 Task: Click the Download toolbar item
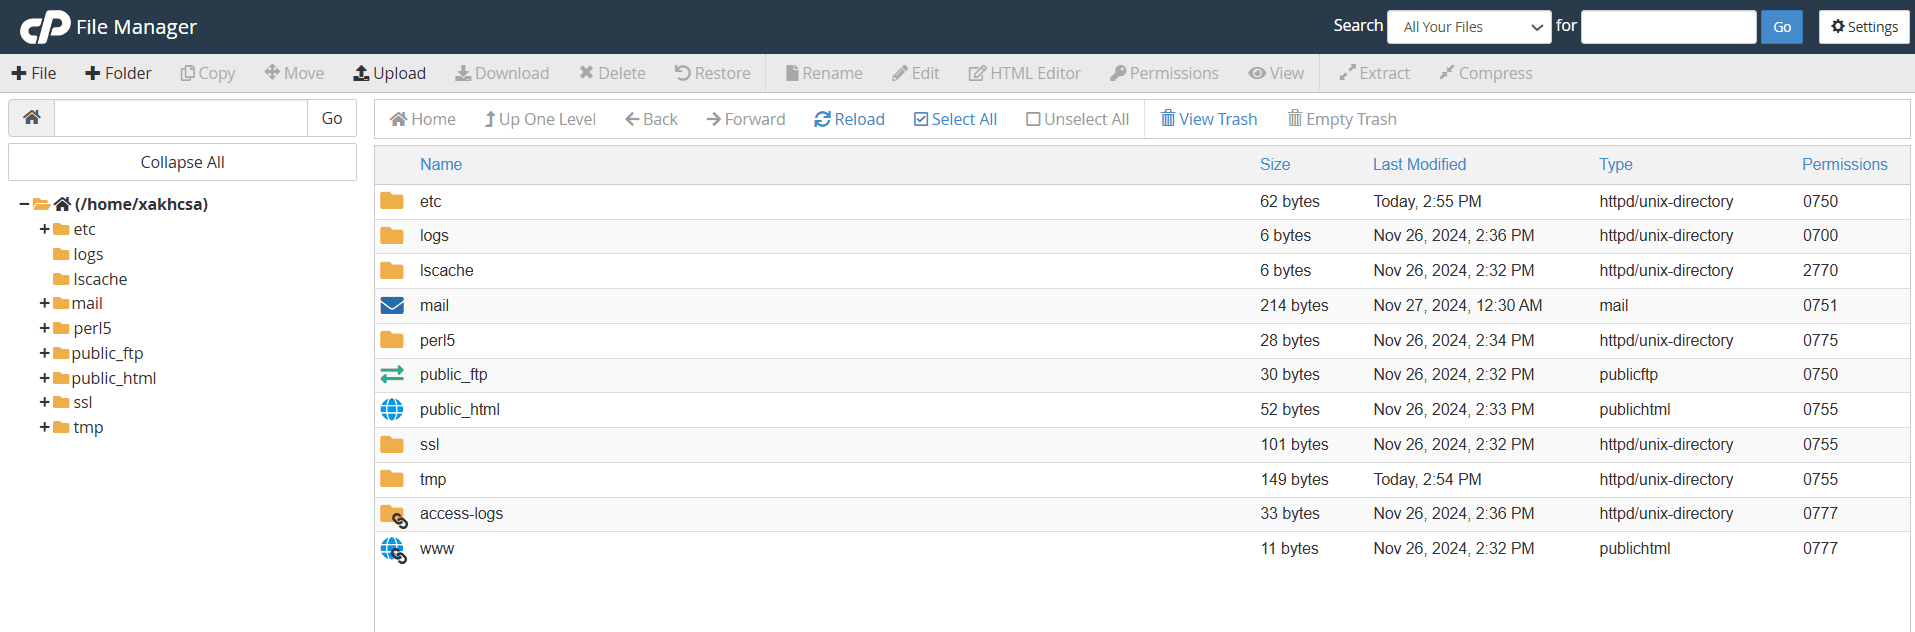pos(502,73)
